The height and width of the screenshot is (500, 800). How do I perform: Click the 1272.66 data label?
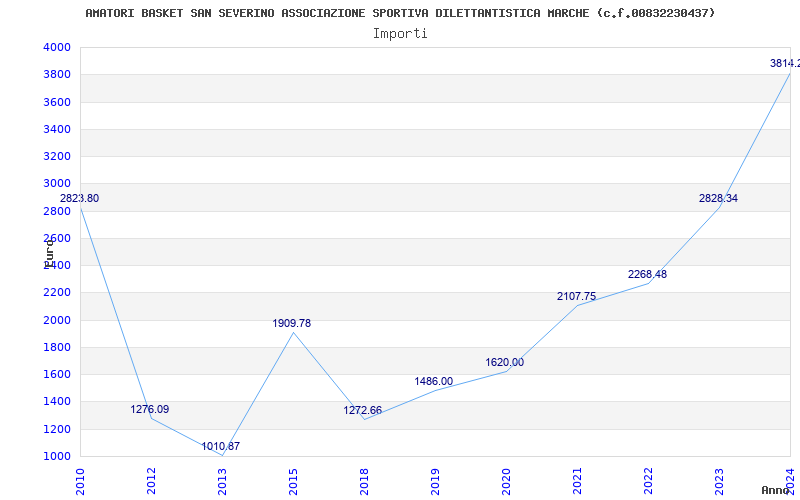coord(362,410)
